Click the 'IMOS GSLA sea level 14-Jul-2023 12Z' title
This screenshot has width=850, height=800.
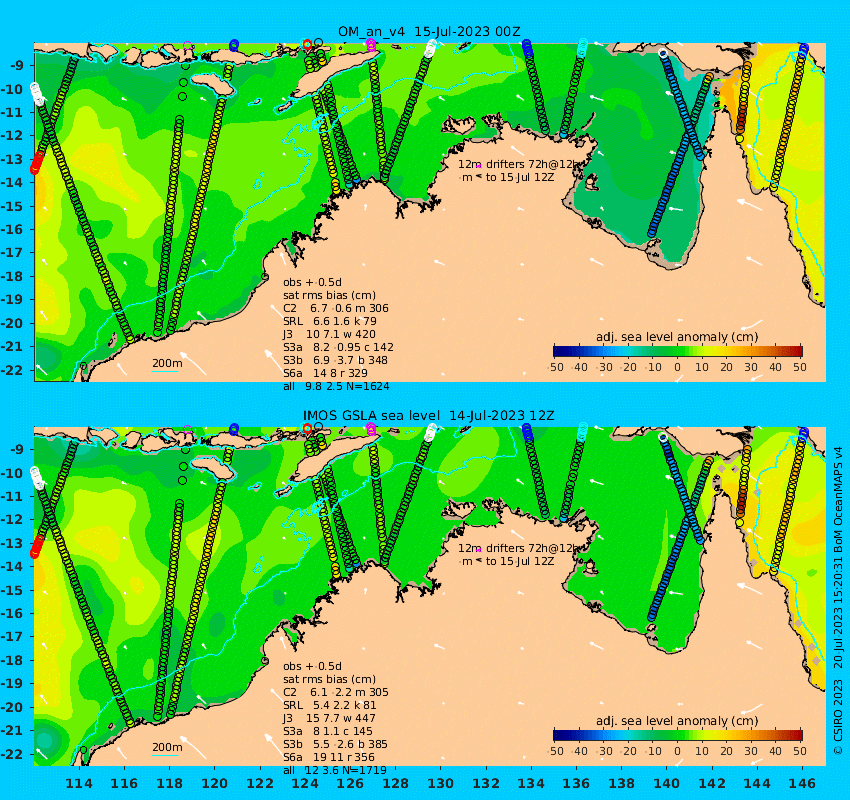(429, 416)
